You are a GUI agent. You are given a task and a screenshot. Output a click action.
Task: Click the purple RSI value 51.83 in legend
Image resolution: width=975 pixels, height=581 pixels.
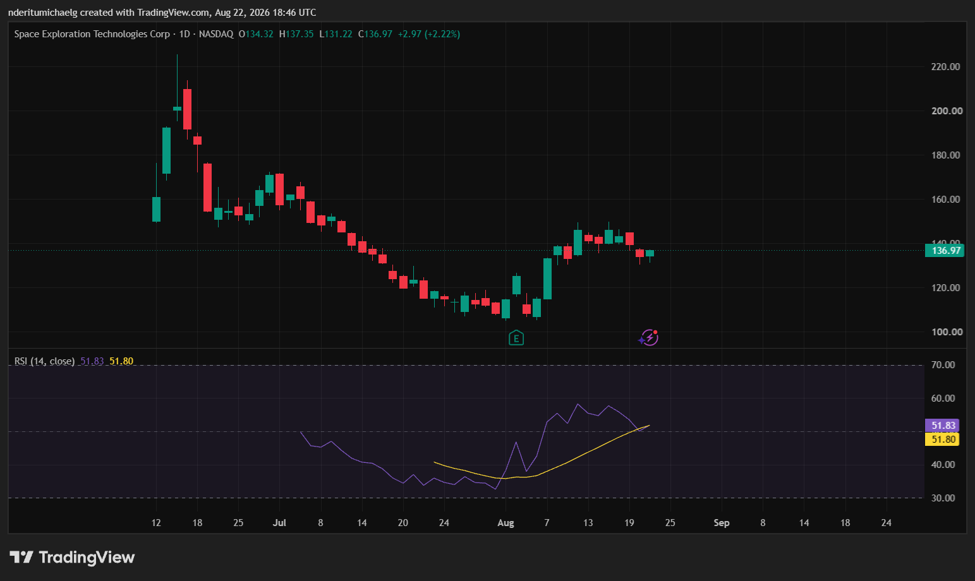point(92,361)
